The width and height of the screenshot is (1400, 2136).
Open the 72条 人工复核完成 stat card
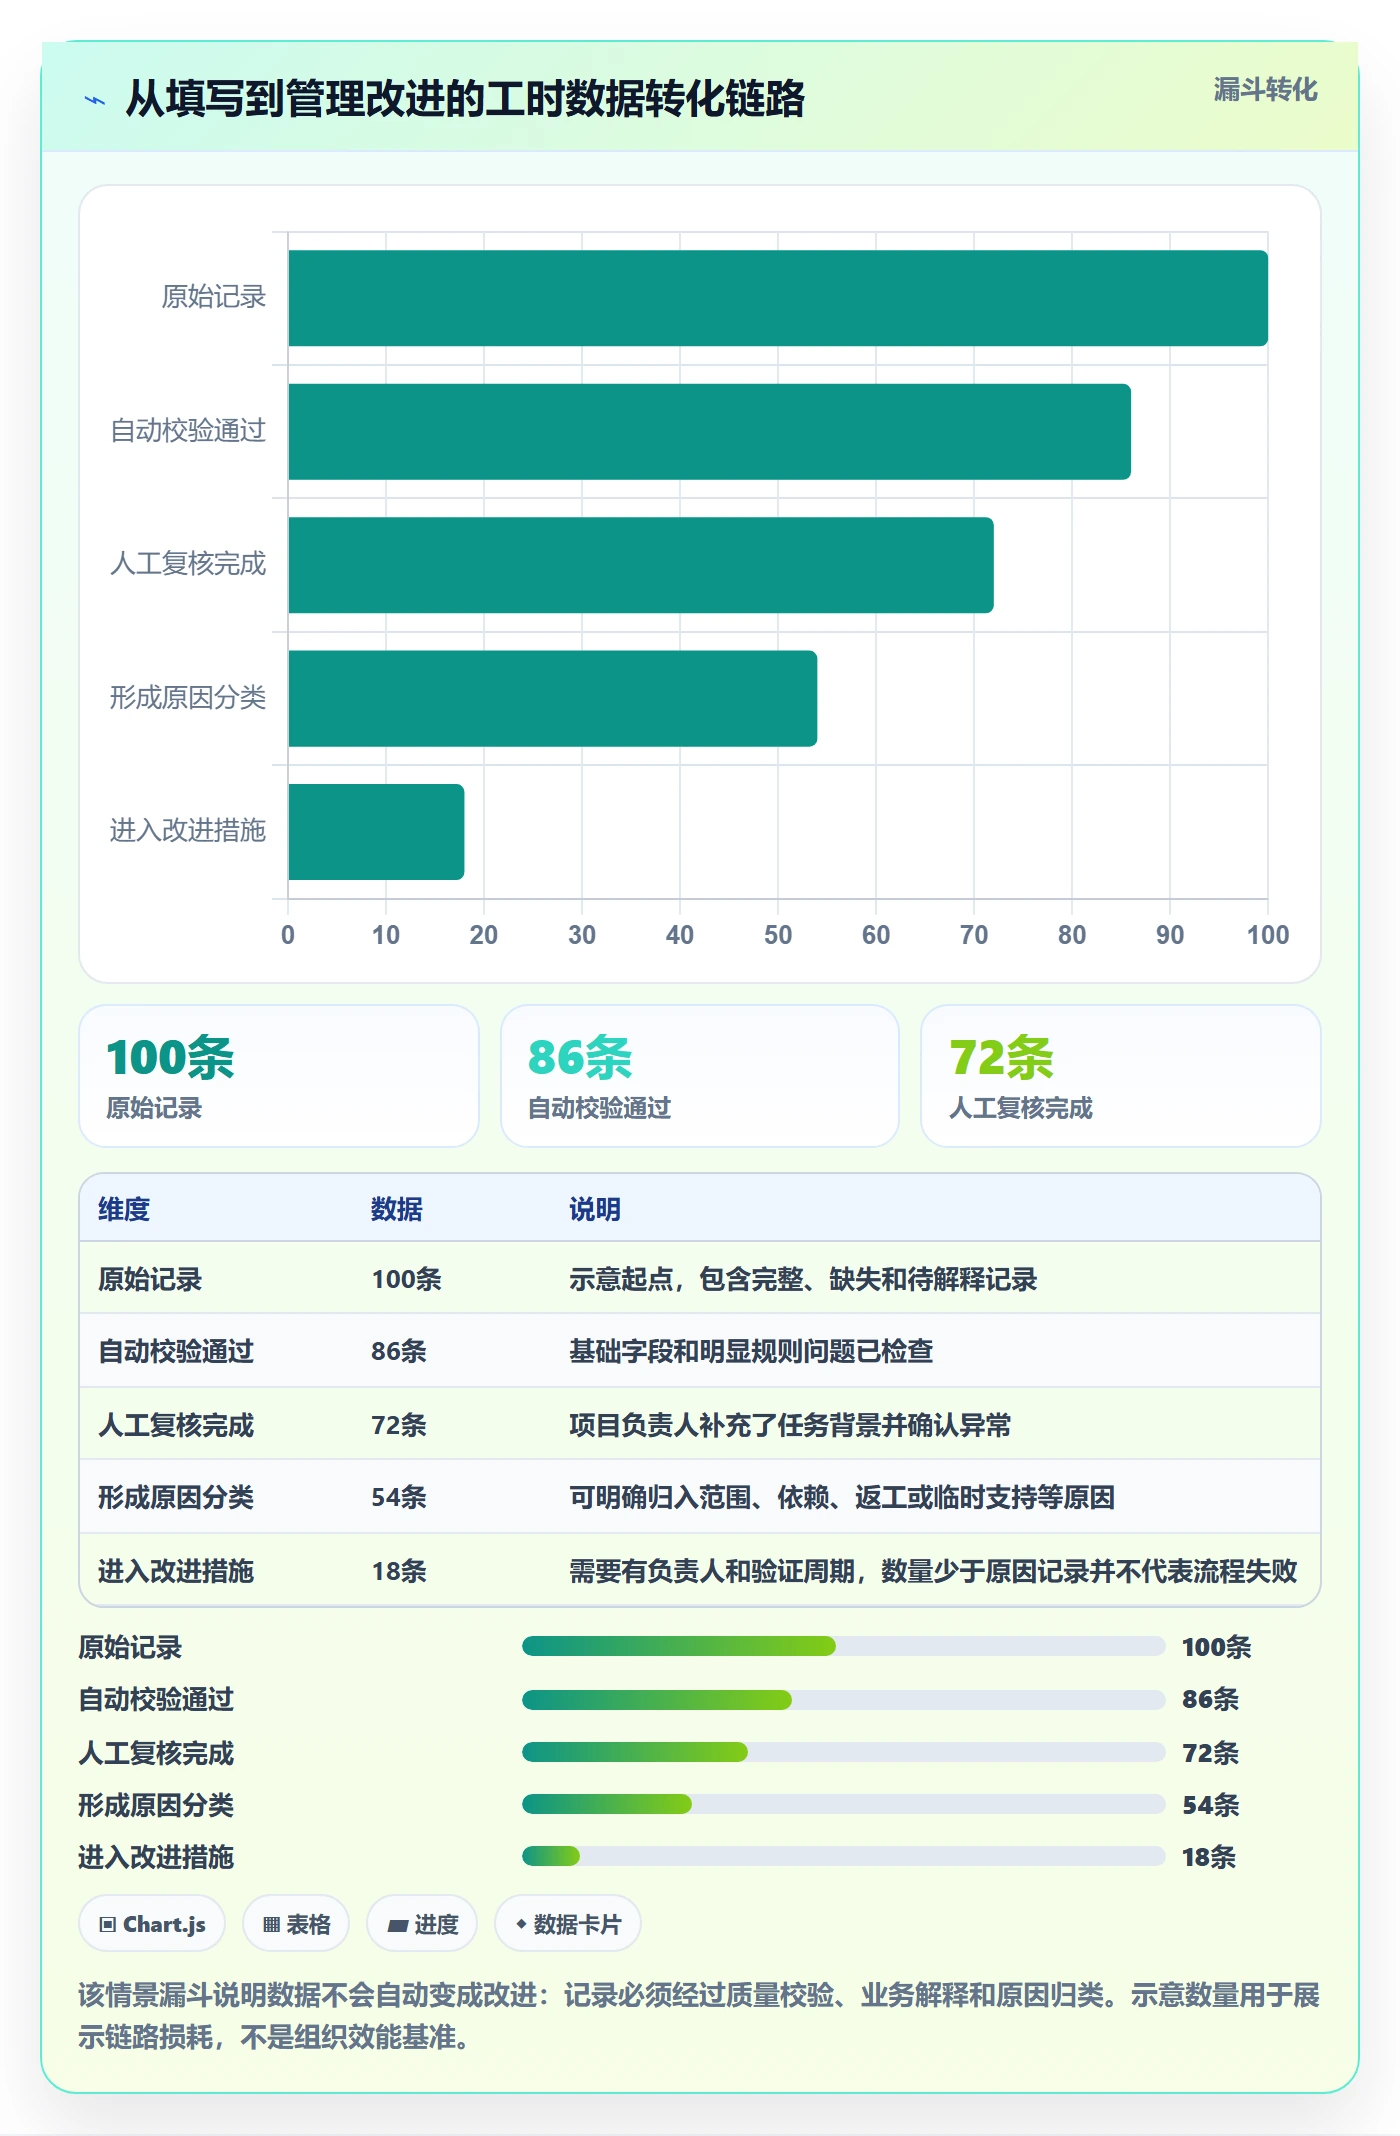1121,1076
